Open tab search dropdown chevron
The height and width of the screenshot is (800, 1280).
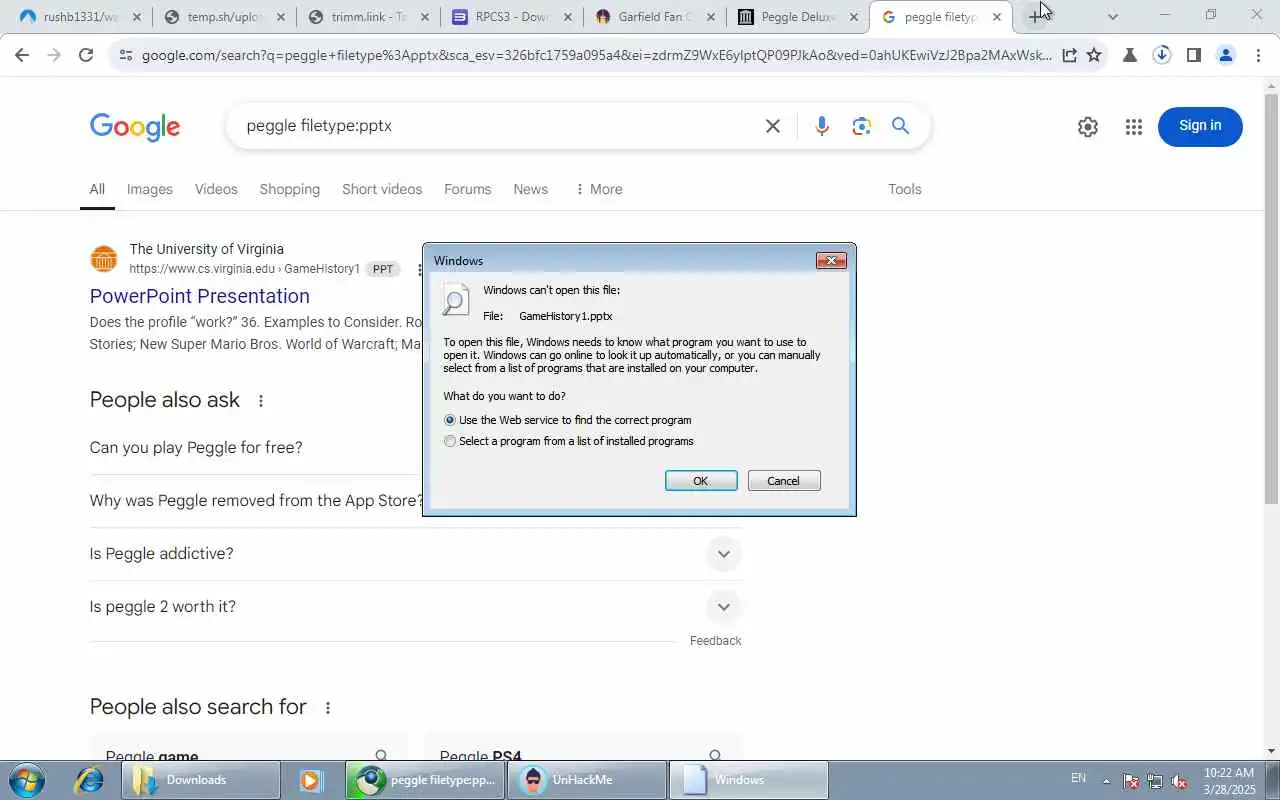[1113, 17]
